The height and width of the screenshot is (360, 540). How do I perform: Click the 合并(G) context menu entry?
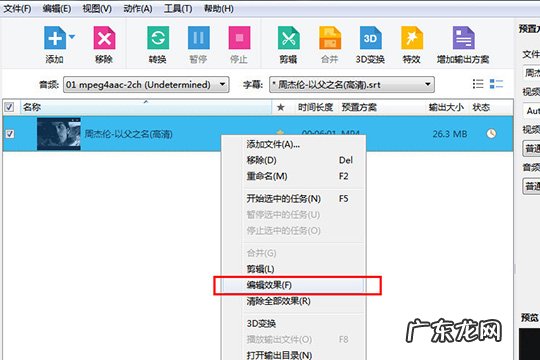(293, 253)
